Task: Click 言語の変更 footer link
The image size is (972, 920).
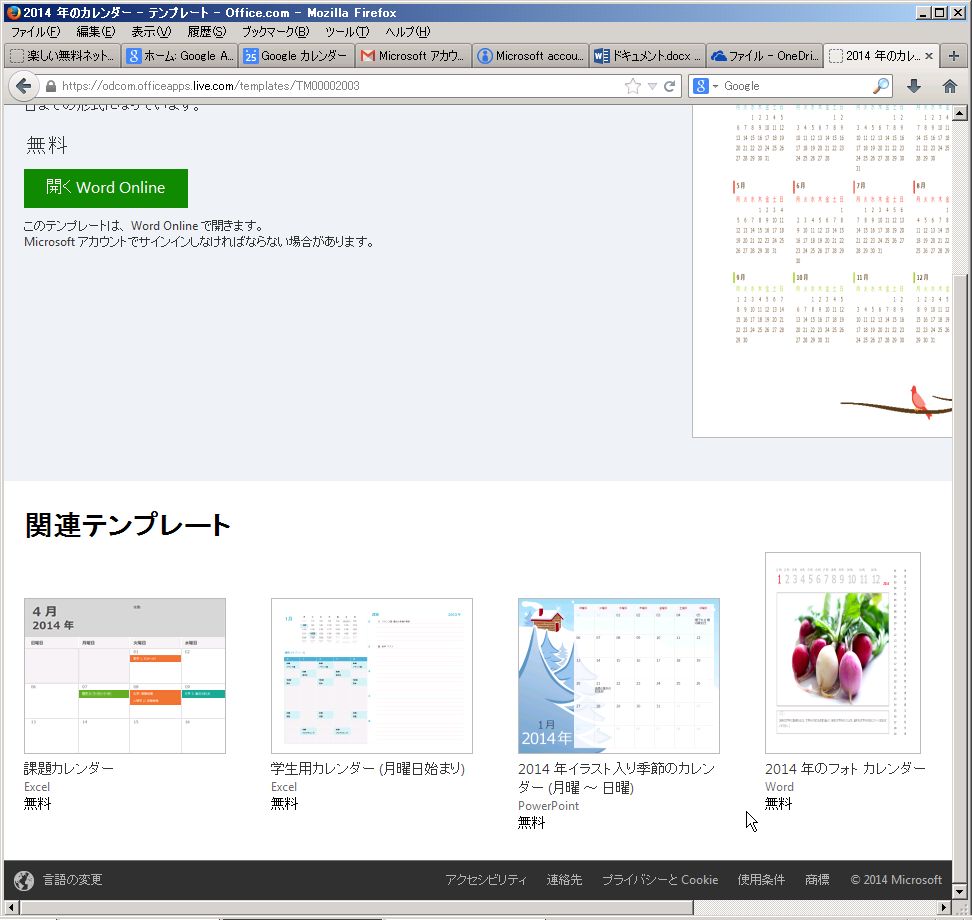Action: coord(73,880)
